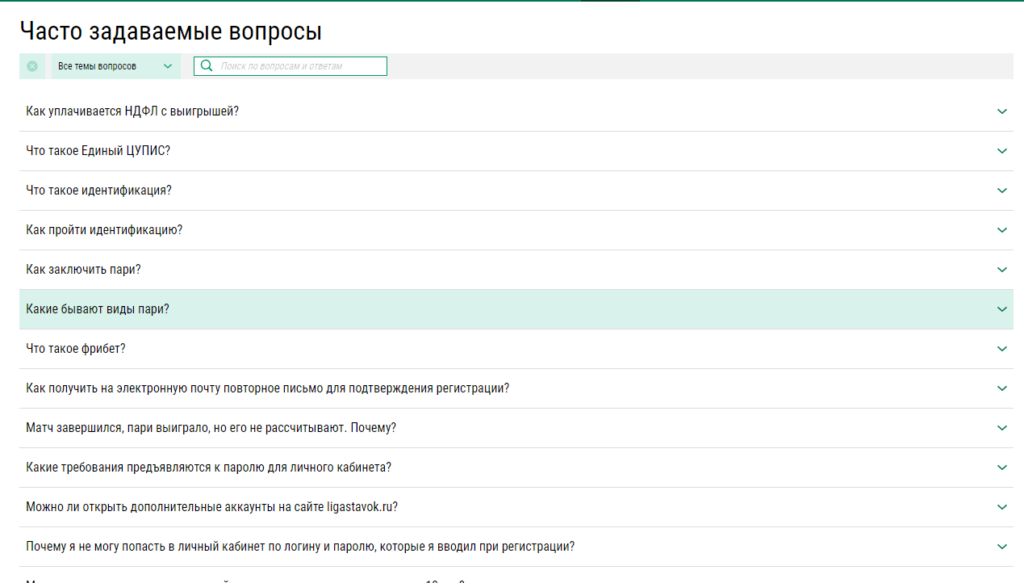This screenshot has width=1024, height=583.
Task: Expand chevron for 'Какие бывают виды пари?'
Action: pyautogui.click(x=1002, y=309)
